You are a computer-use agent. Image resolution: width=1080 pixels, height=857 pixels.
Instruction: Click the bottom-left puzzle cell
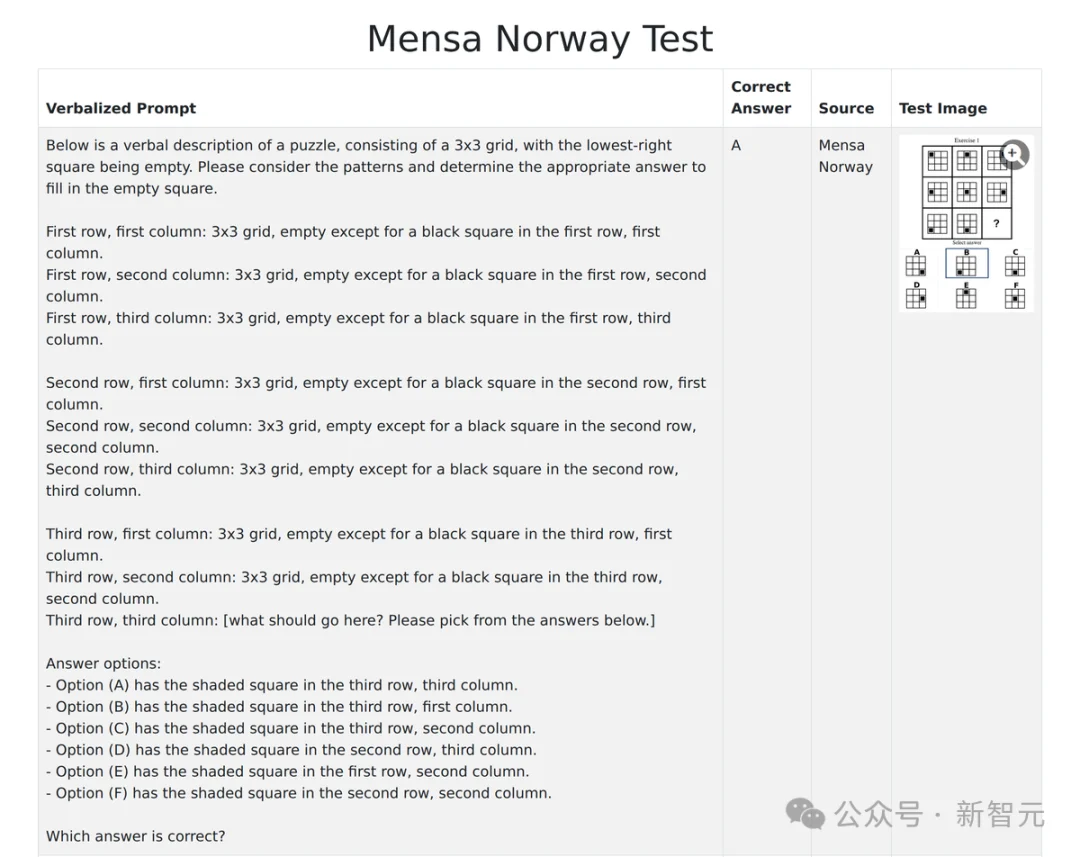pyautogui.click(x=937, y=223)
